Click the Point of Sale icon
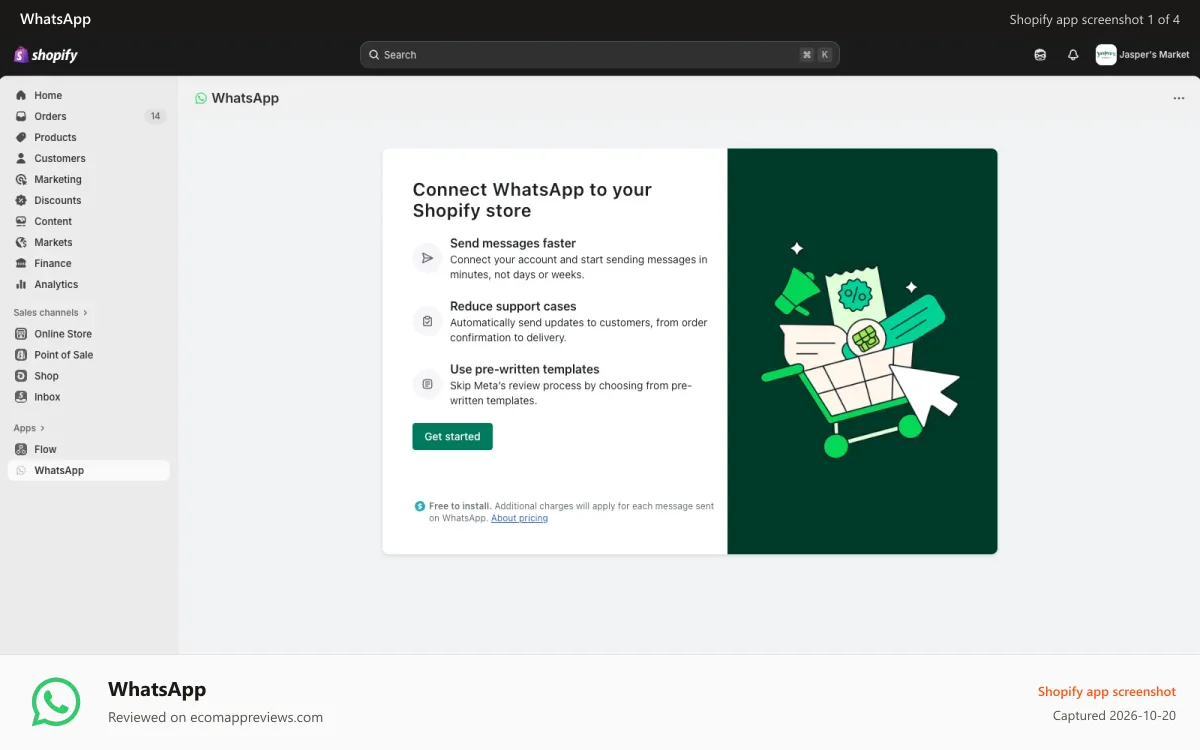The image size is (1200, 750). tap(21, 355)
